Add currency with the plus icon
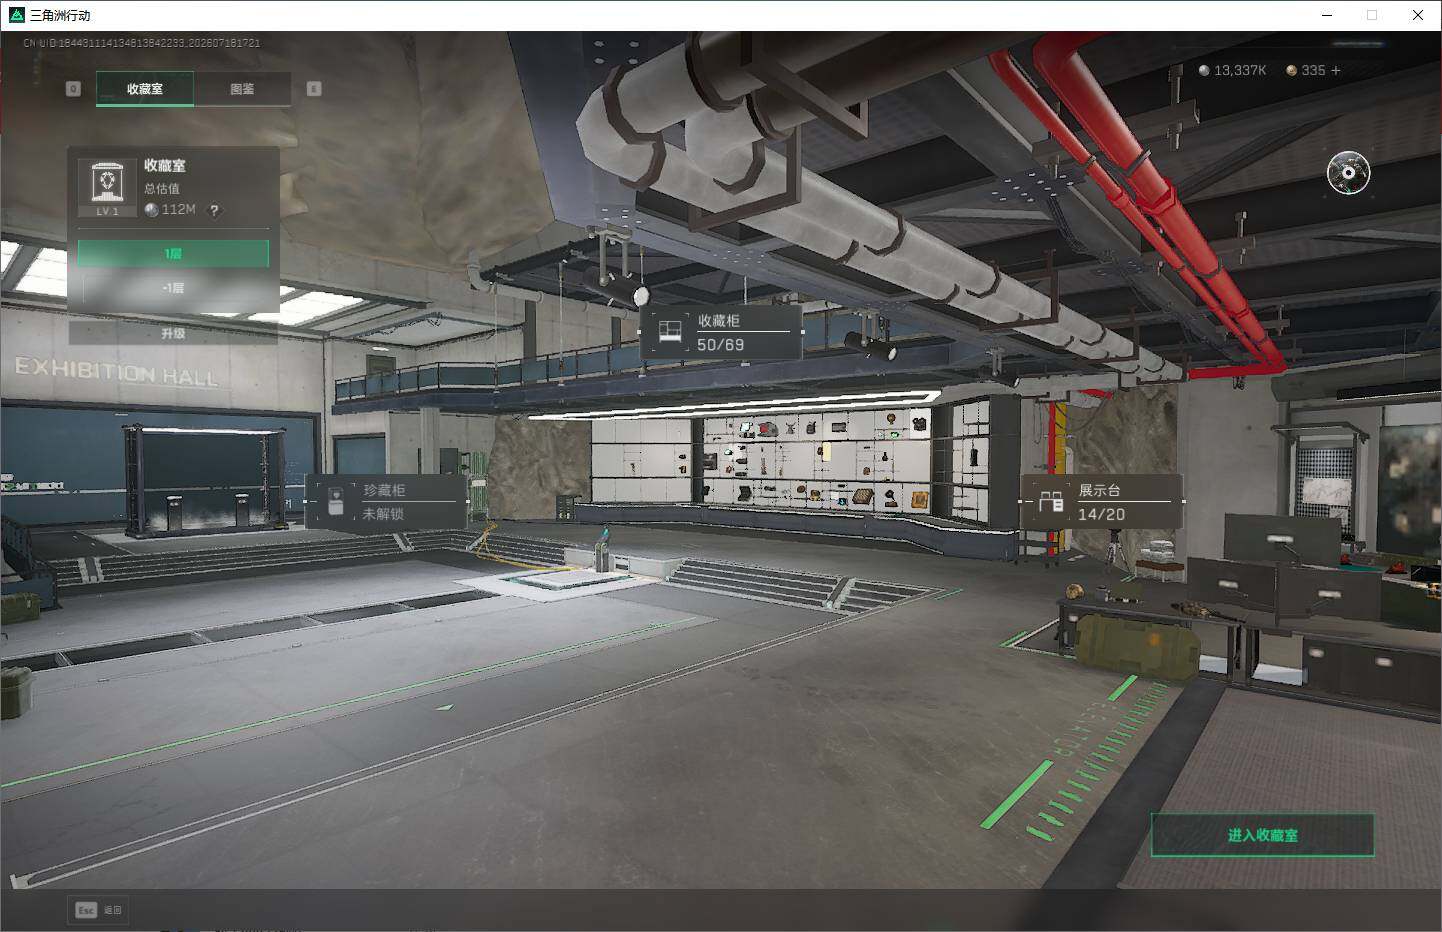 pyautogui.click(x=1335, y=70)
